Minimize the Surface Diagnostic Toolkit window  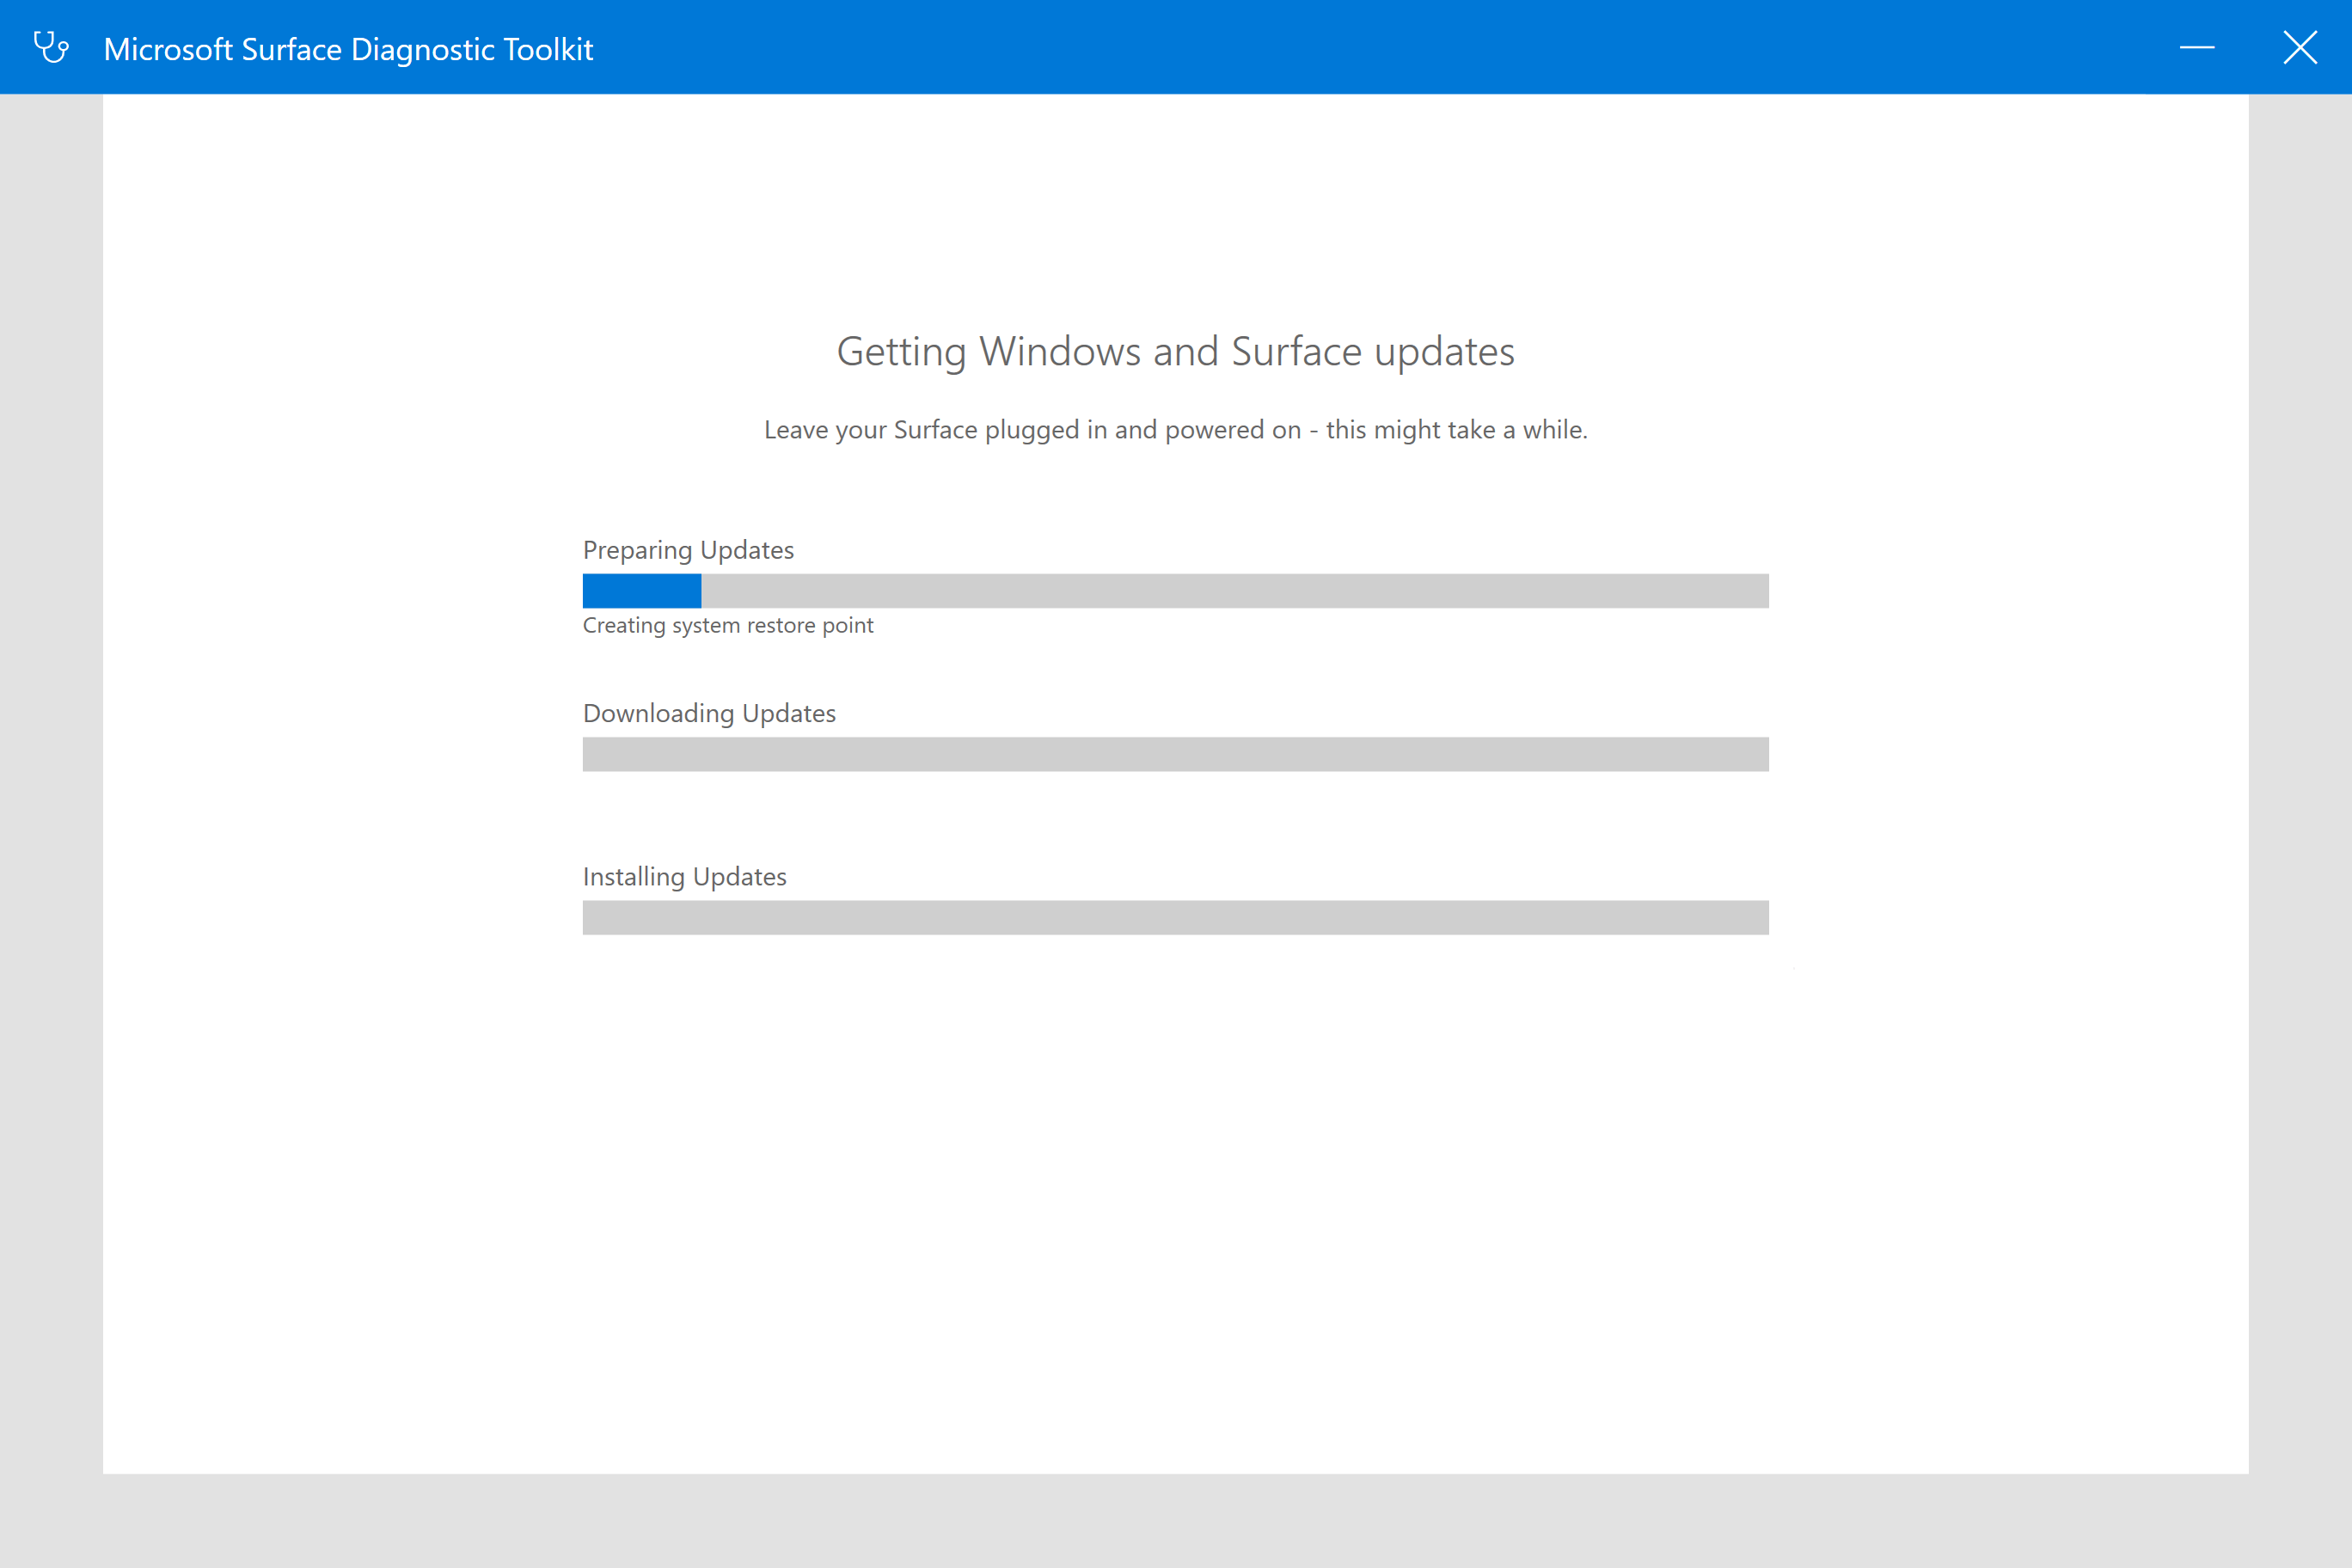coord(2196,47)
